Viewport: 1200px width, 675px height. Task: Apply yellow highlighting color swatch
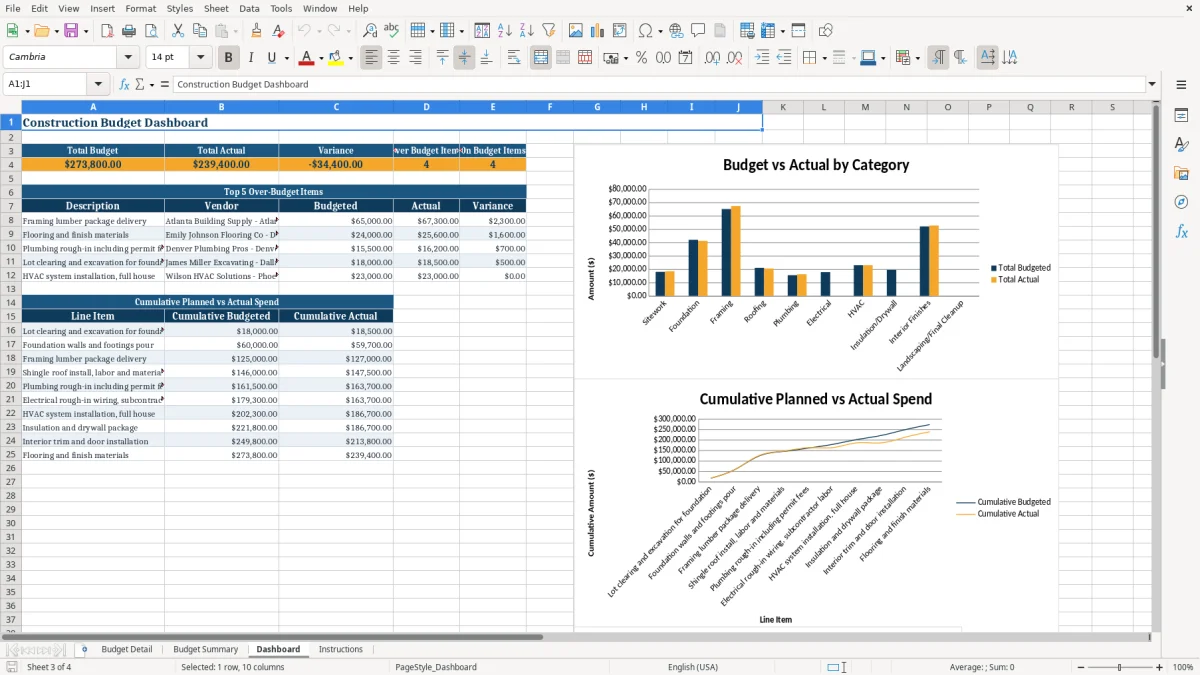[x=336, y=58]
